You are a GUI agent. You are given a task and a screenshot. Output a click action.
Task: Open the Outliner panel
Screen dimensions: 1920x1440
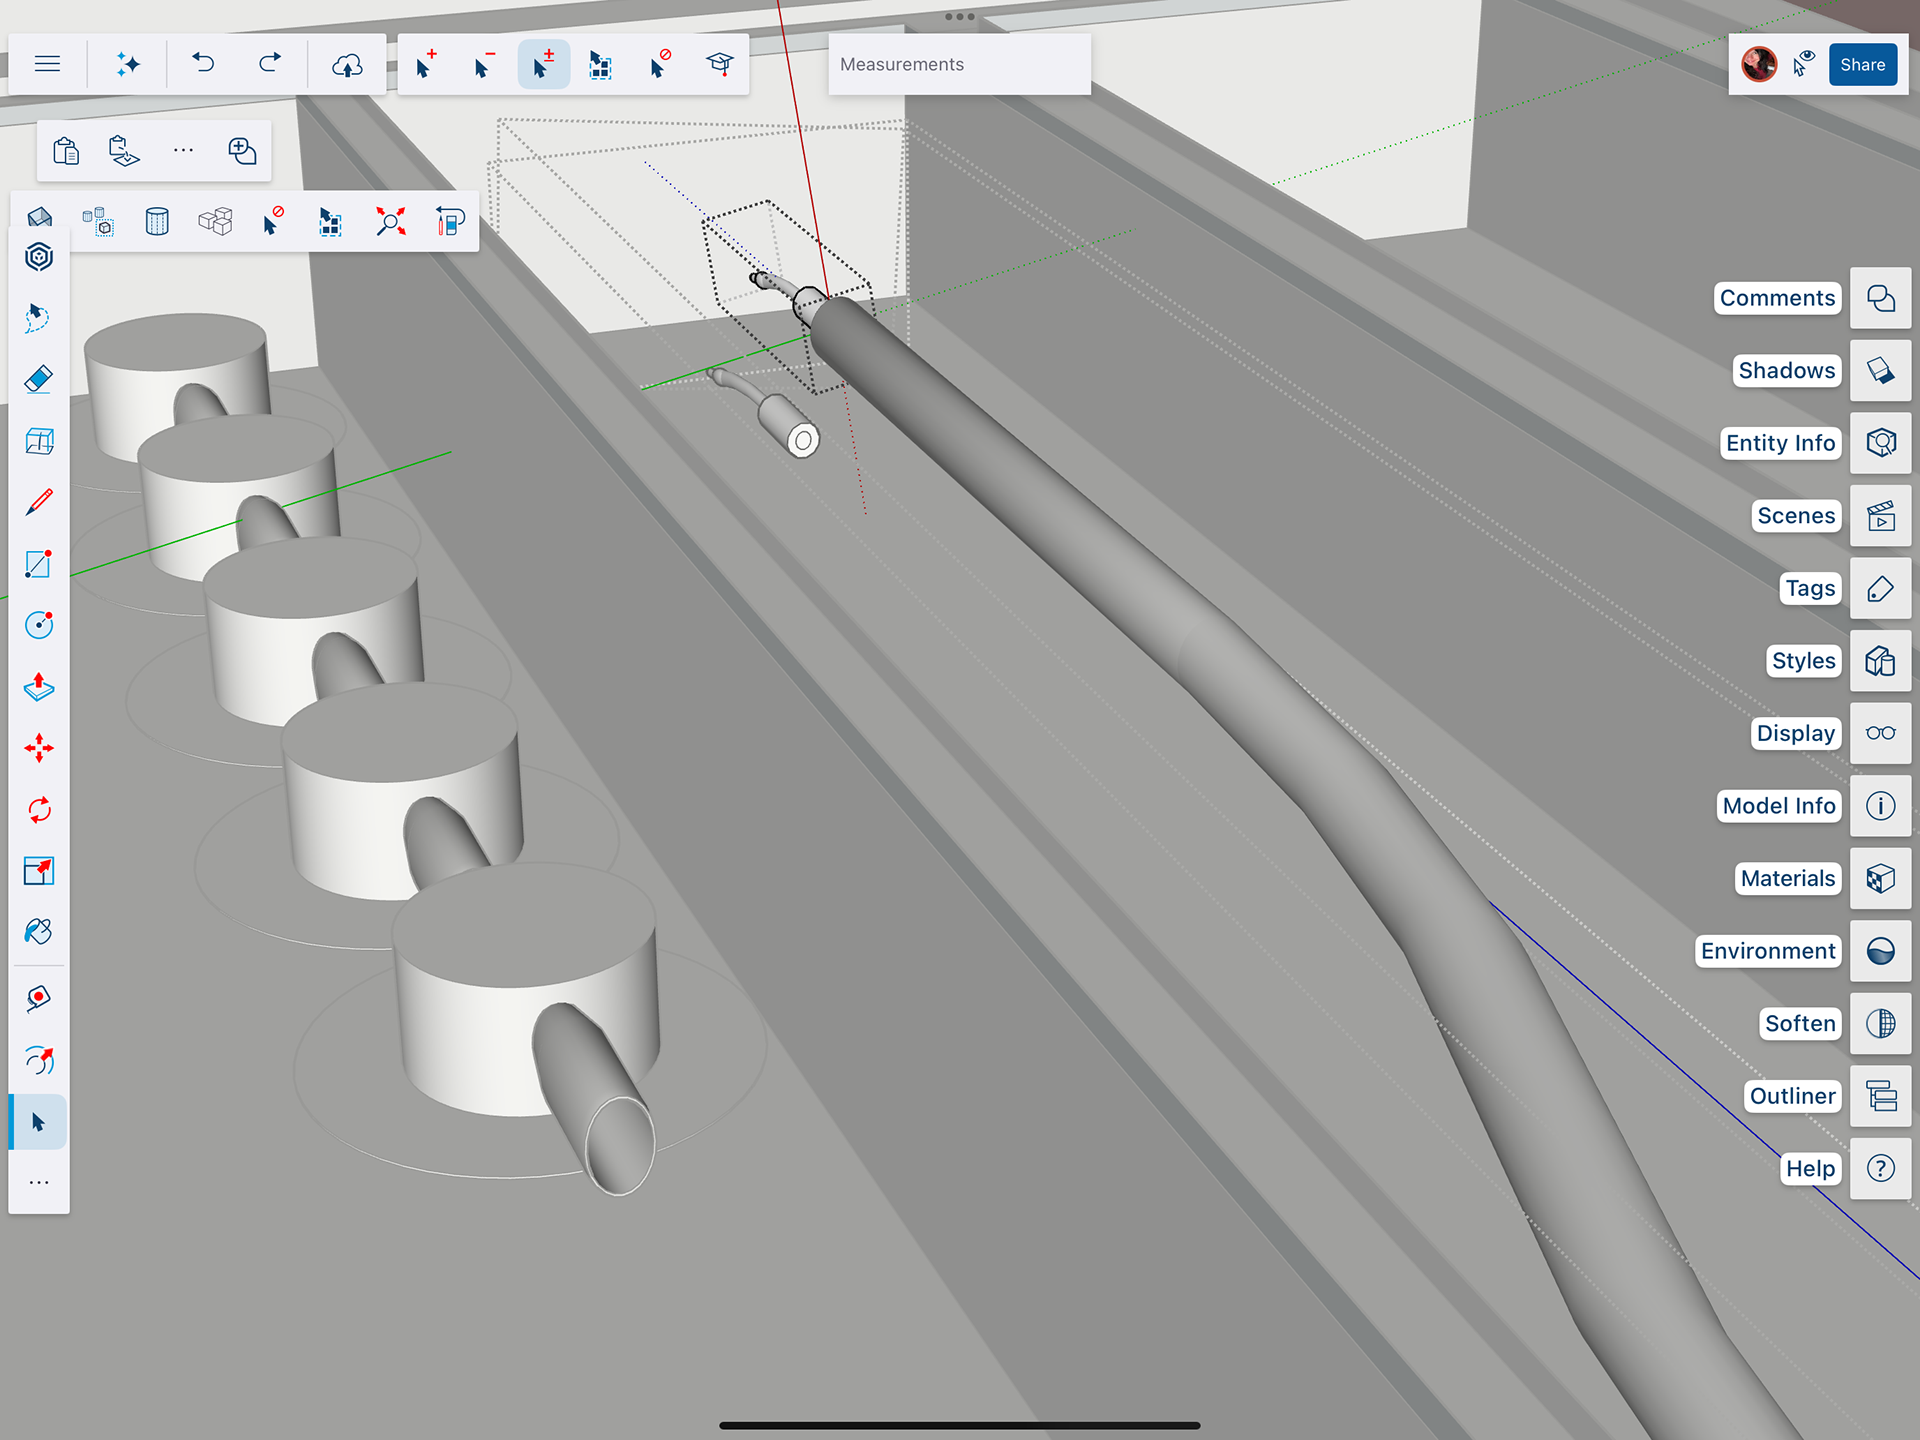pyautogui.click(x=1880, y=1096)
